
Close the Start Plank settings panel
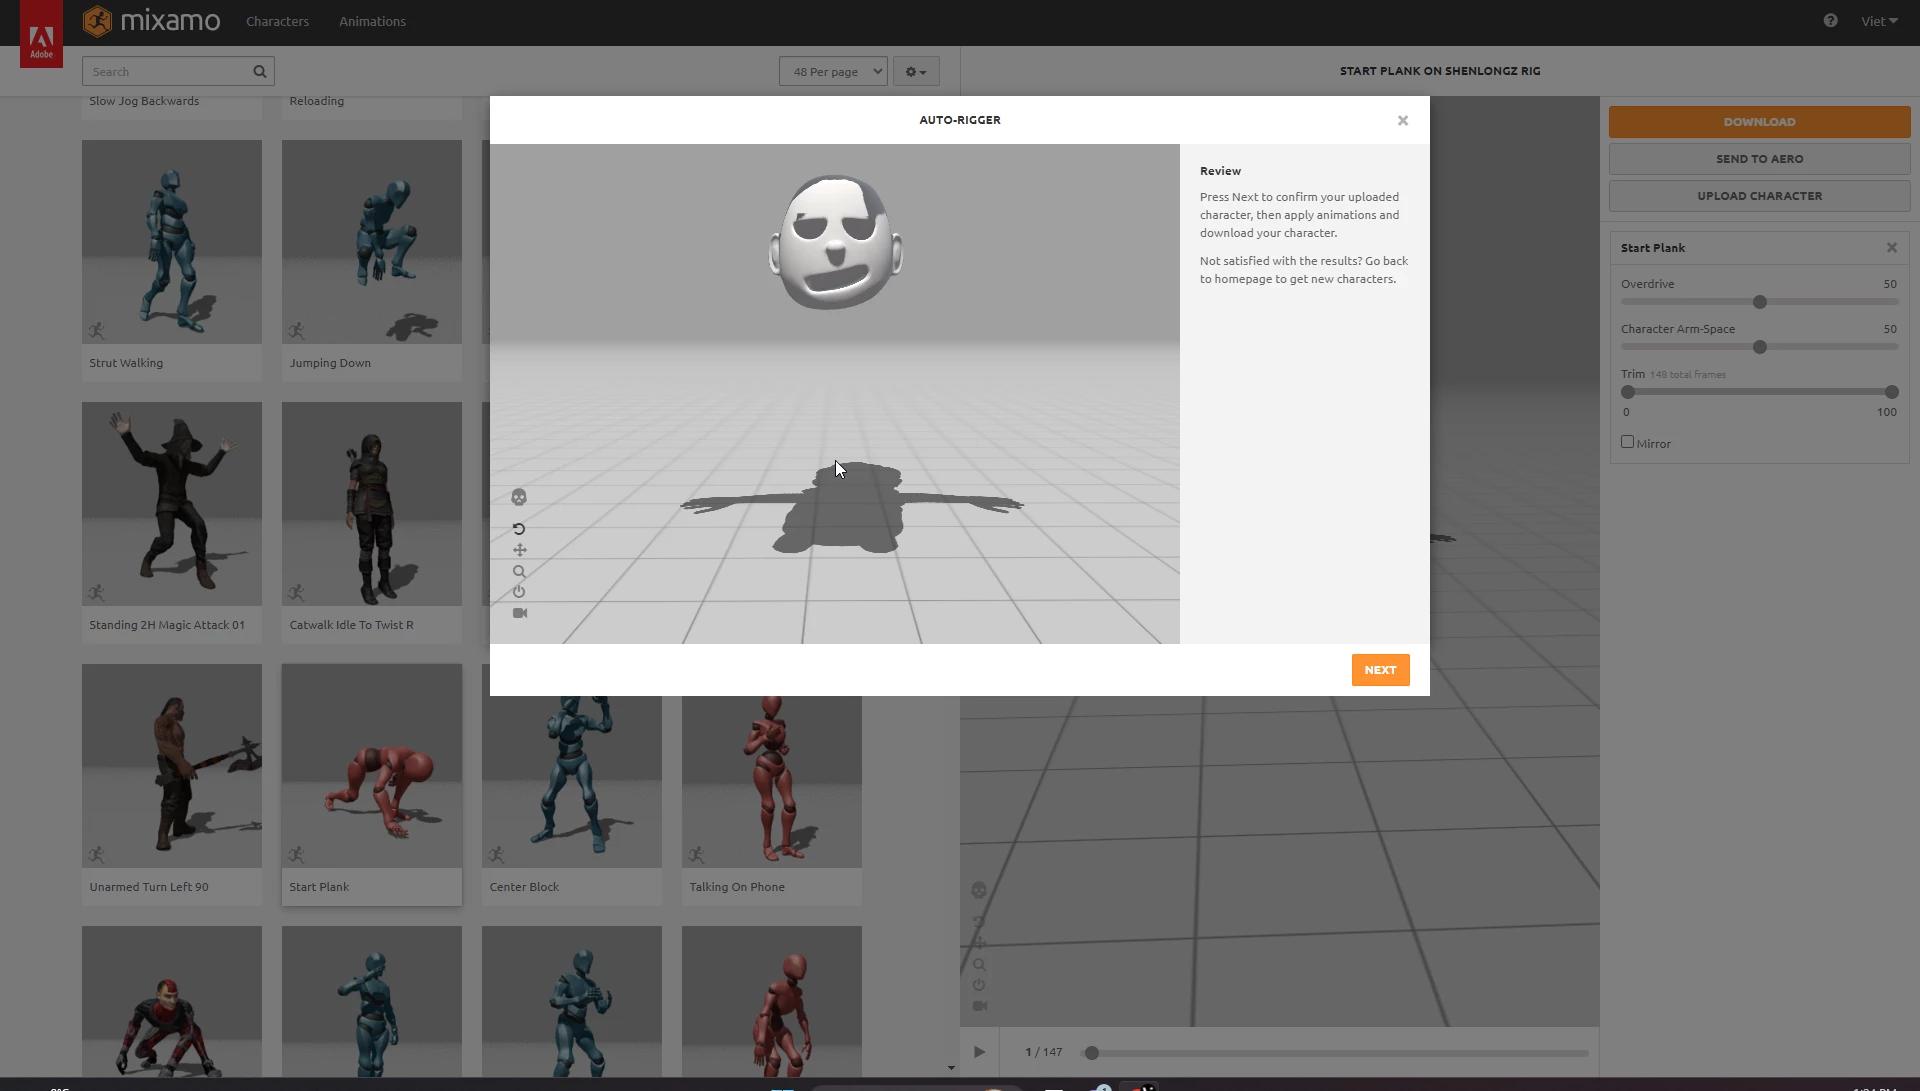[1892, 248]
